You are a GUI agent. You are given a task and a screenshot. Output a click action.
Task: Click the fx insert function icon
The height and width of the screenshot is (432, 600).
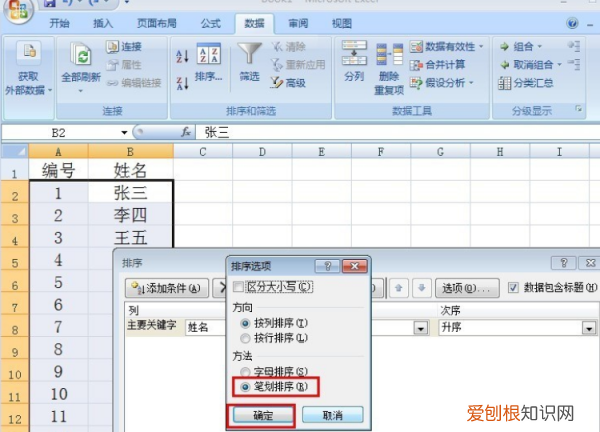pos(186,132)
